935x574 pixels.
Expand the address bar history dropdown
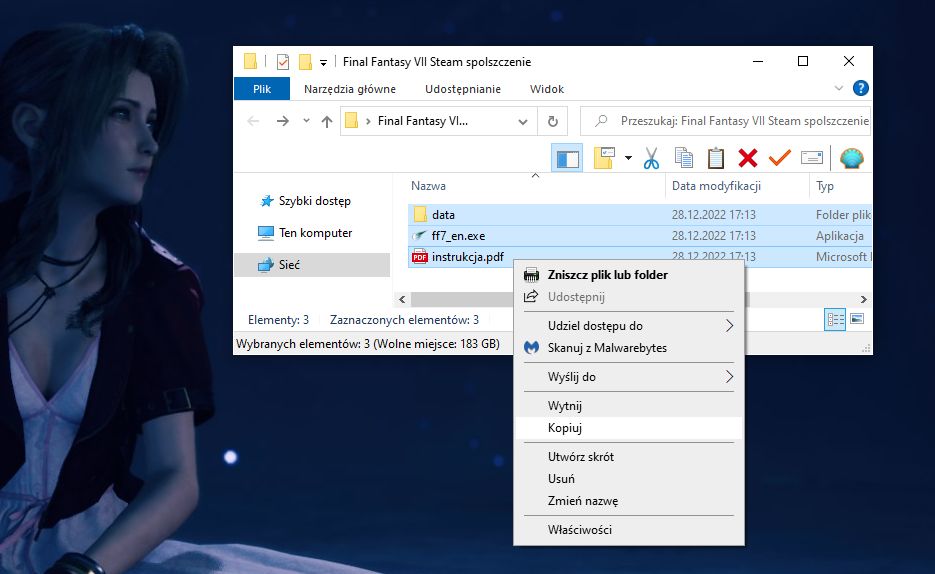click(x=523, y=122)
